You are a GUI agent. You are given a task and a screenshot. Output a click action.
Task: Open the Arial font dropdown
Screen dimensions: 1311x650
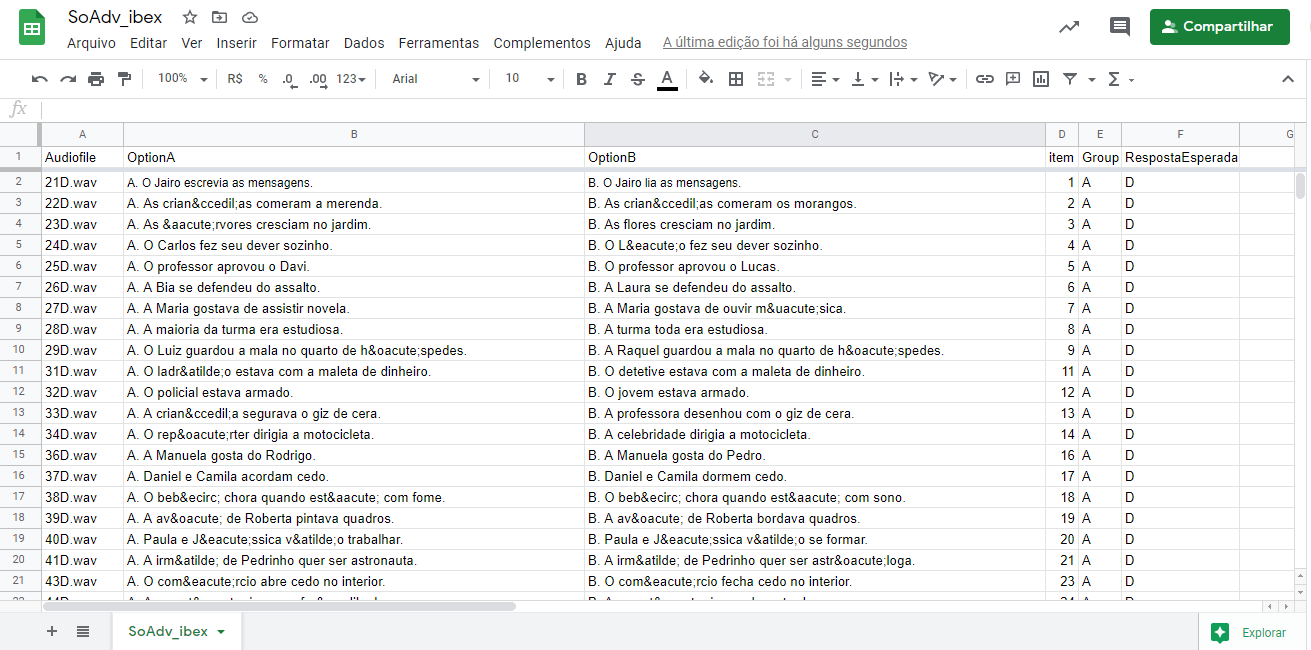(x=435, y=79)
